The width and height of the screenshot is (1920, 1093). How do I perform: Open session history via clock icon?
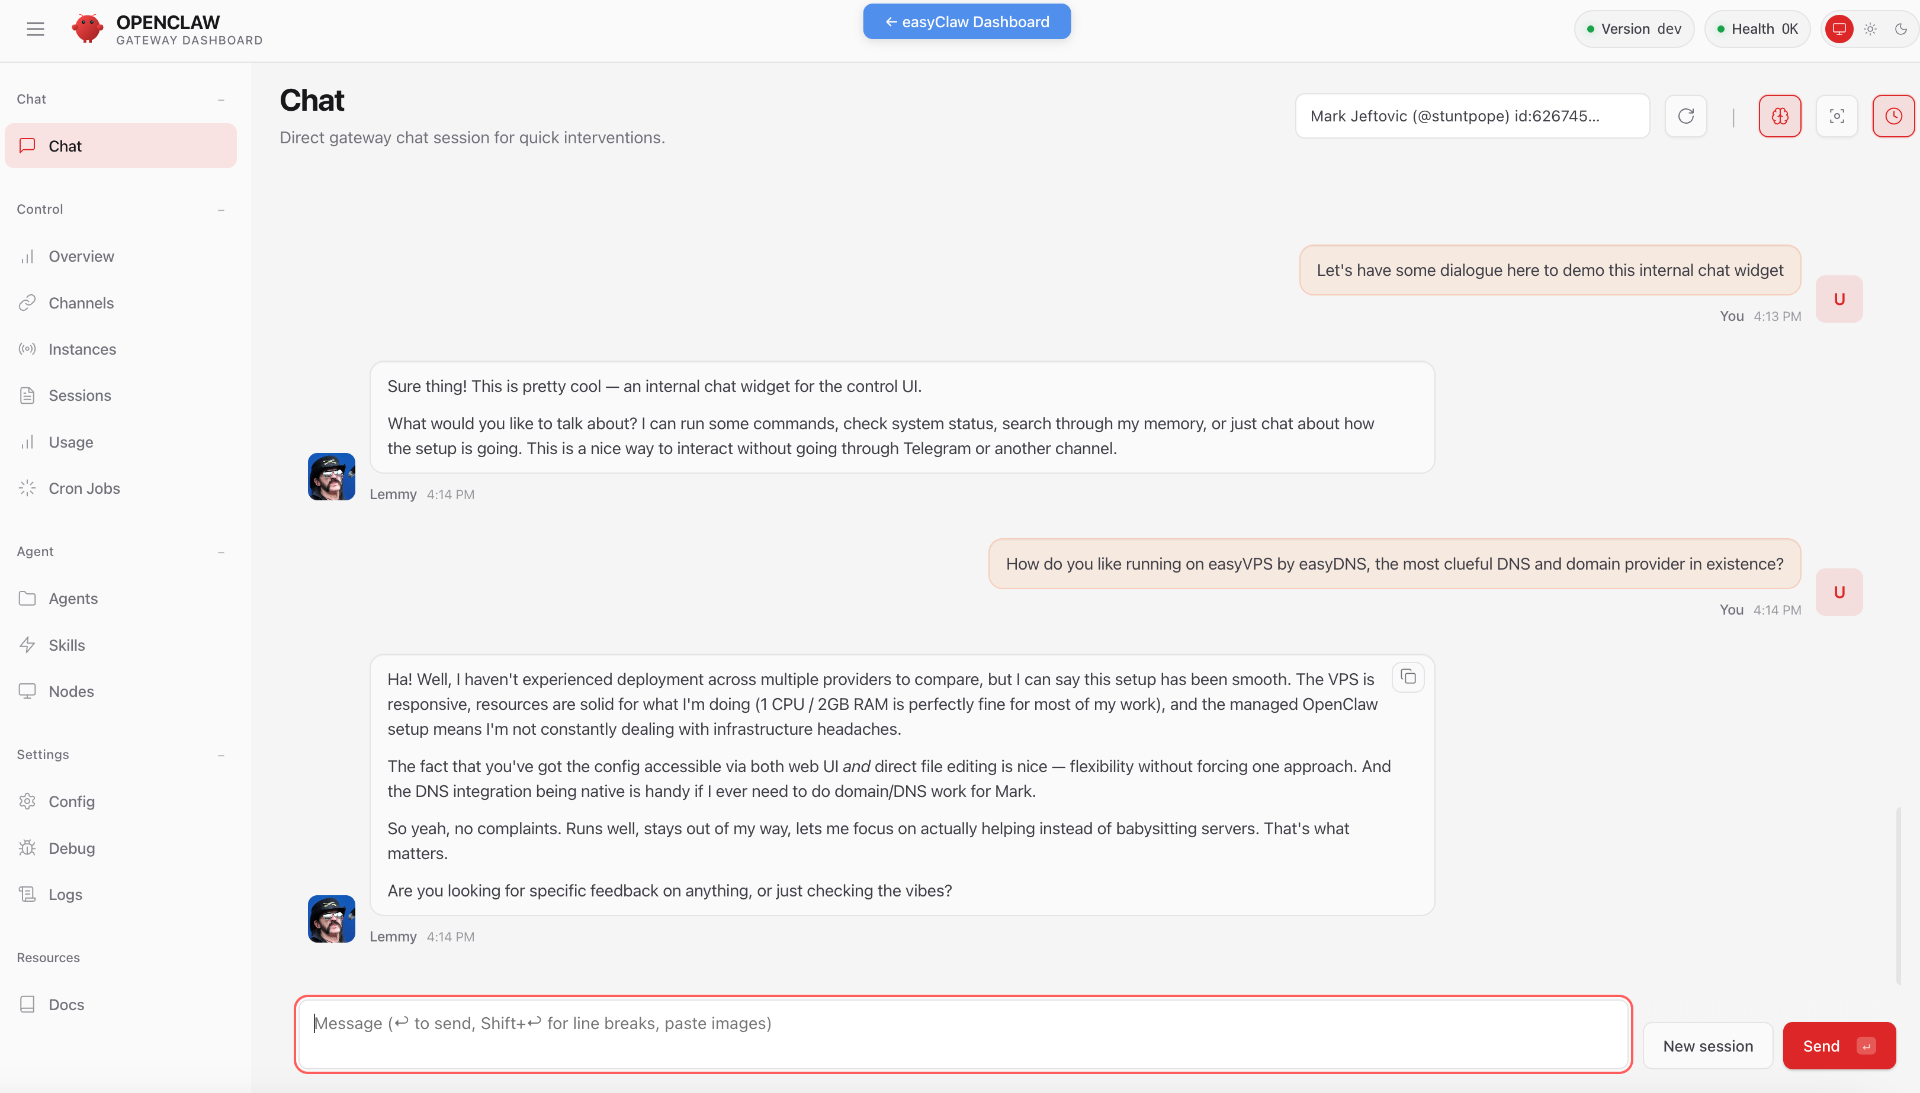point(1892,115)
